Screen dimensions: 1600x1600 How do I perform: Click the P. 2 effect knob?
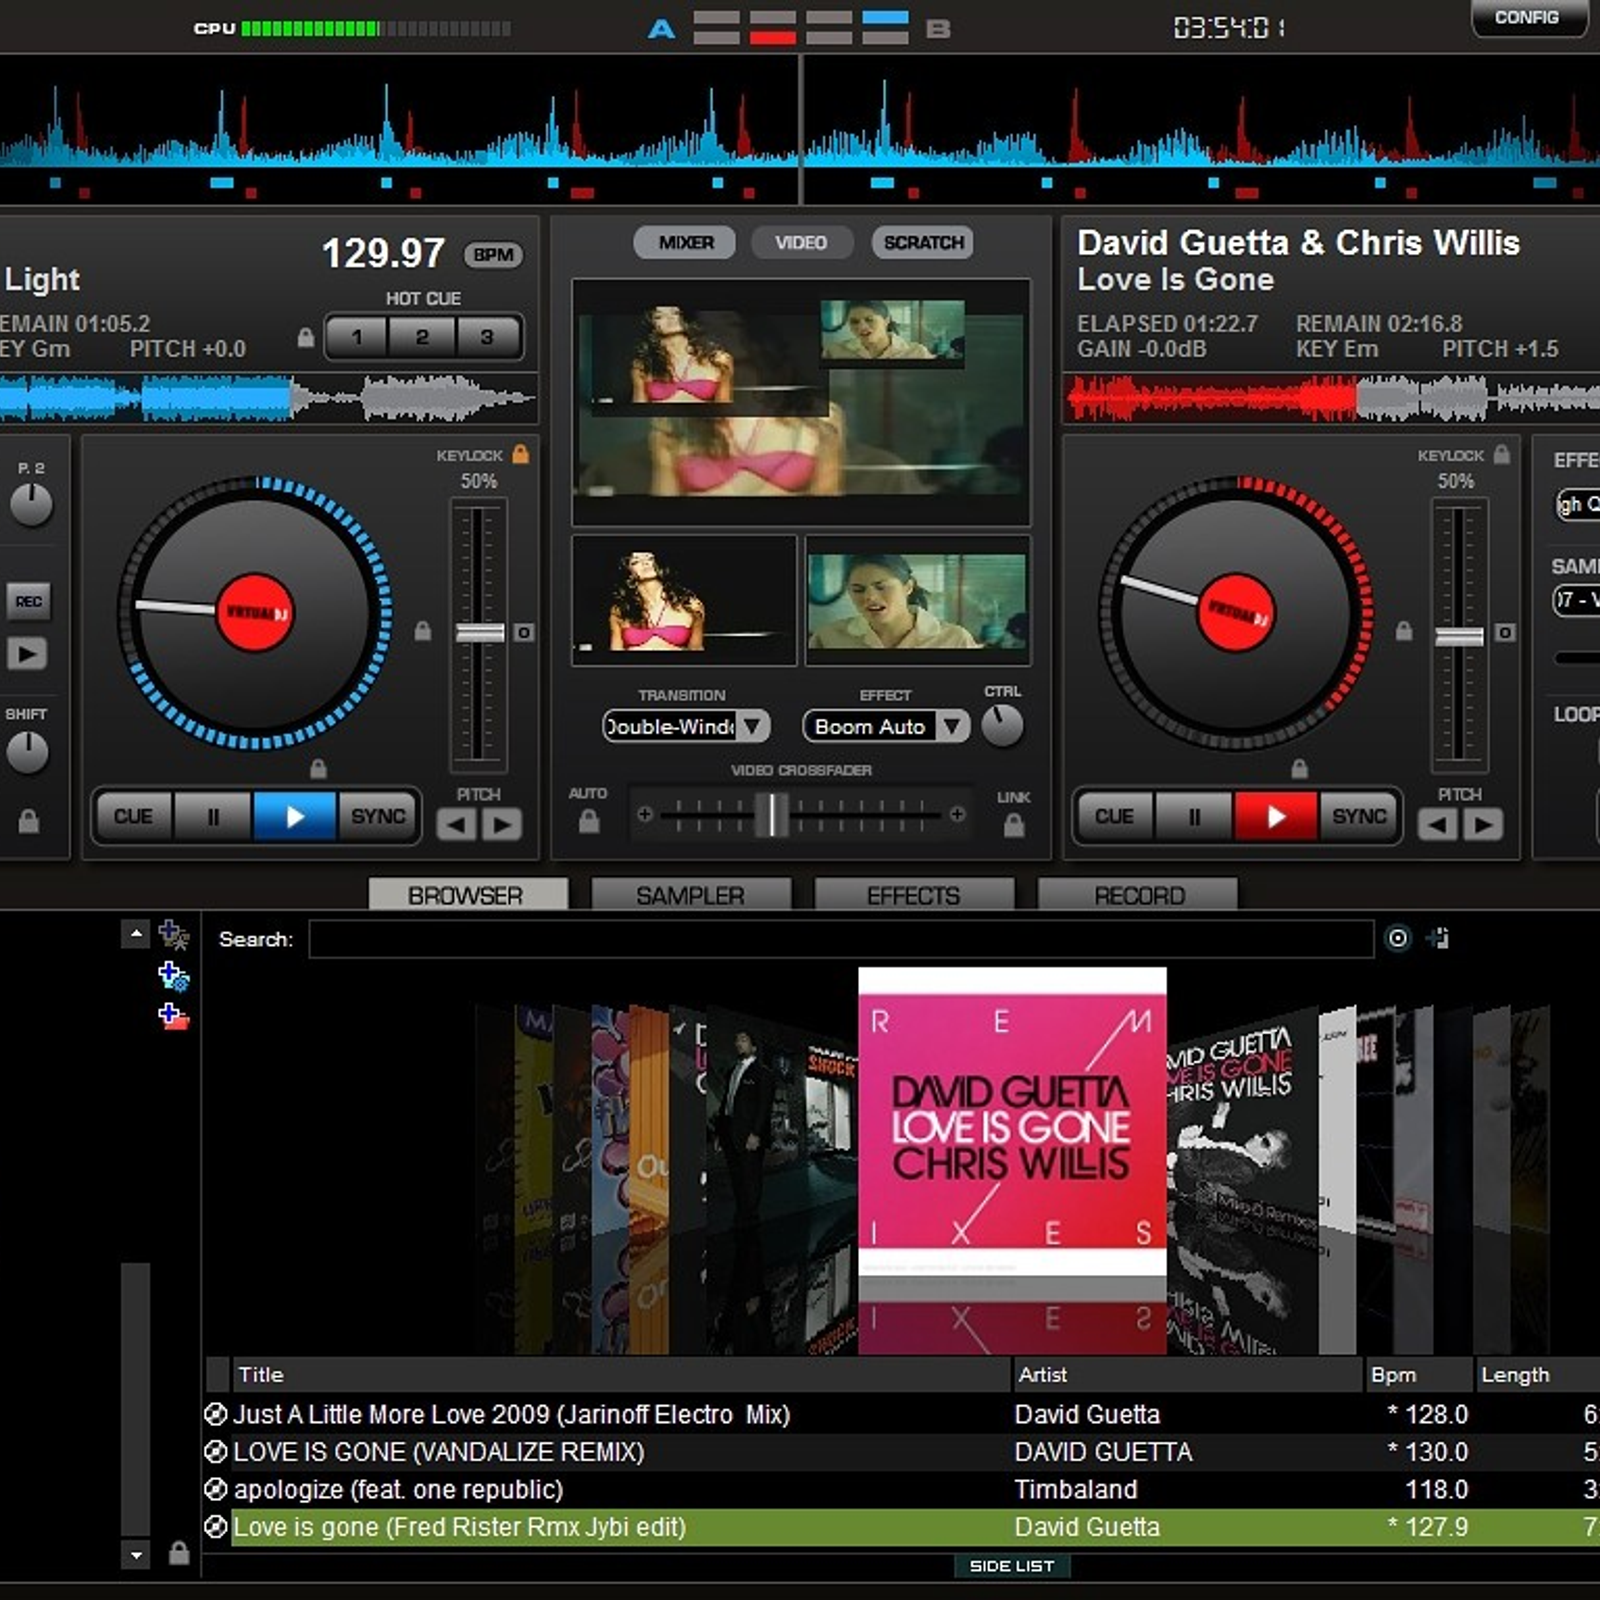pos(31,505)
